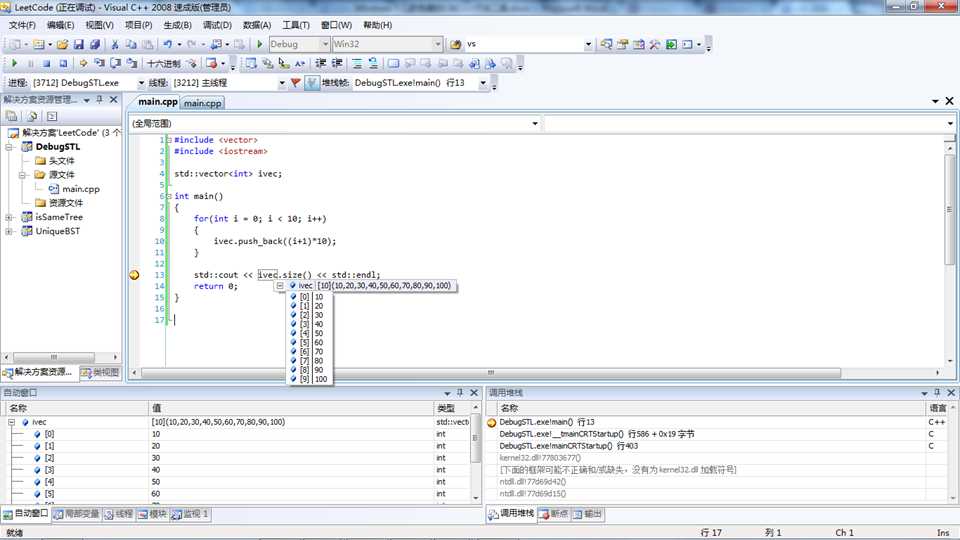This screenshot has height=540, width=960.
Task: Switch to the 监视 1 tab
Action: coord(190,514)
